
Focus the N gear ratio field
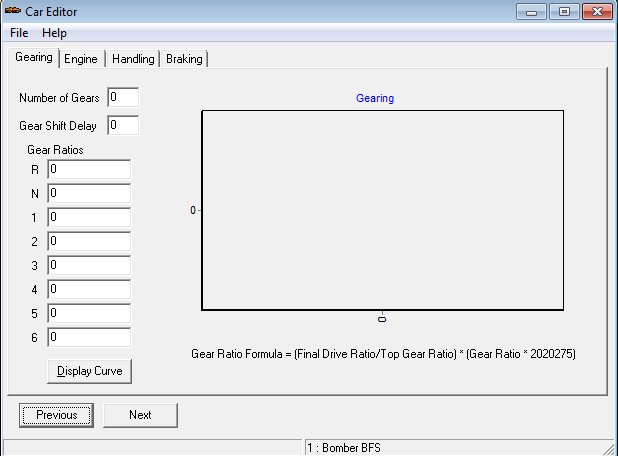tap(89, 193)
